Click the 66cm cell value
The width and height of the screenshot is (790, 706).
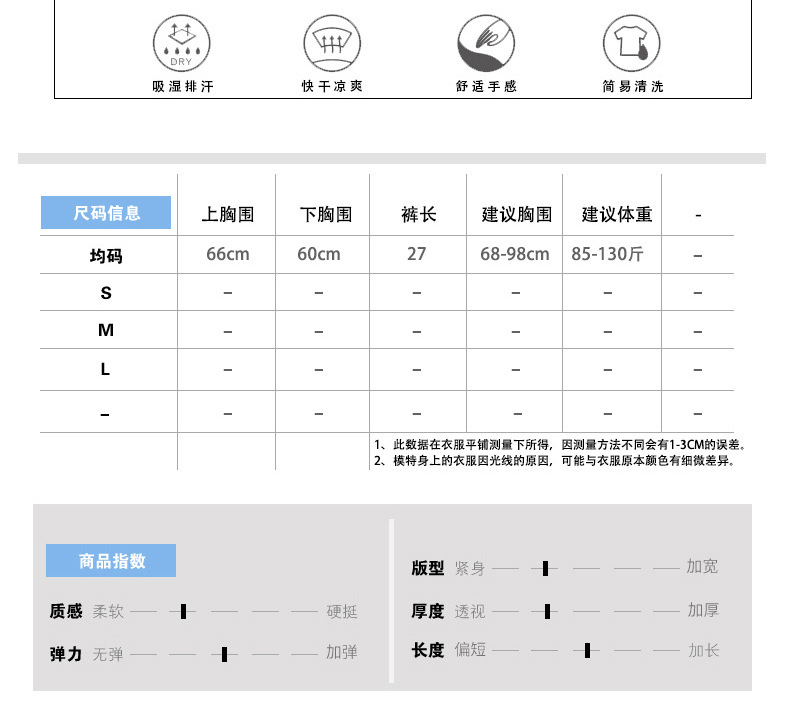[228, 254]
